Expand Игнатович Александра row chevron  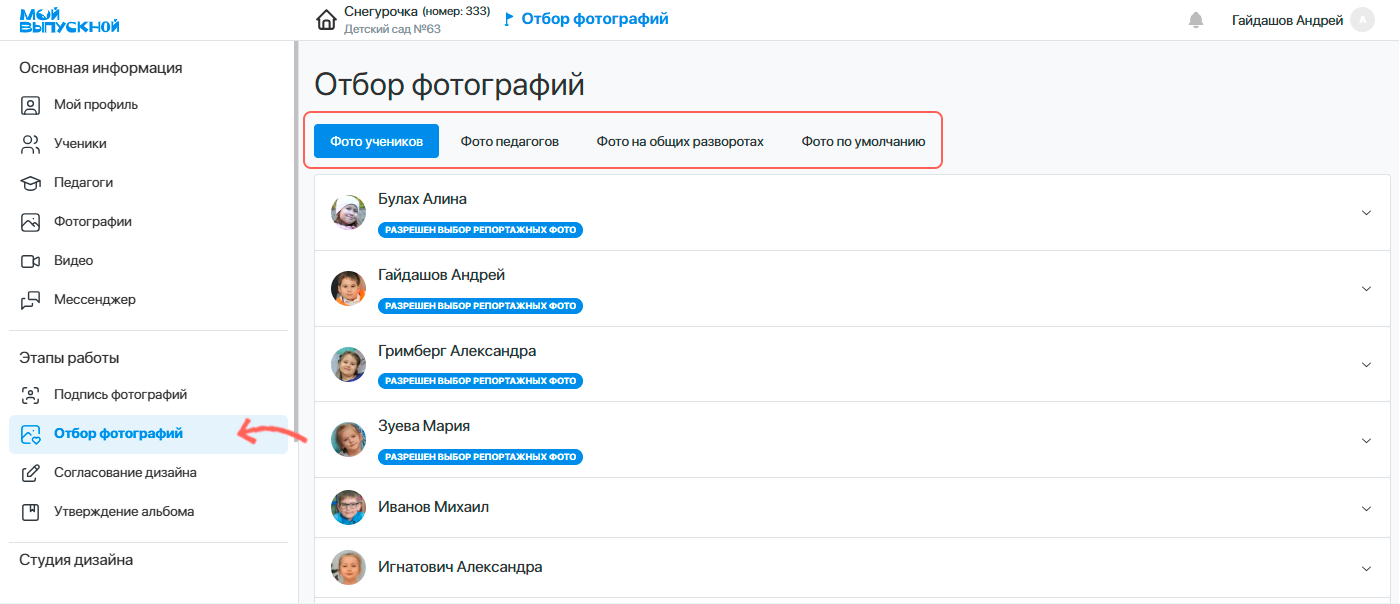(x=1366, y=568)
